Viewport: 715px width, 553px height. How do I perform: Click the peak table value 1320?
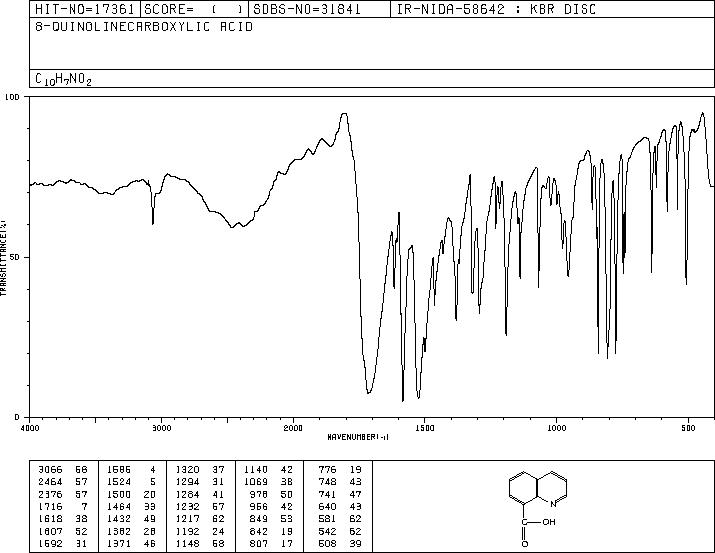(x=187, y=469)
